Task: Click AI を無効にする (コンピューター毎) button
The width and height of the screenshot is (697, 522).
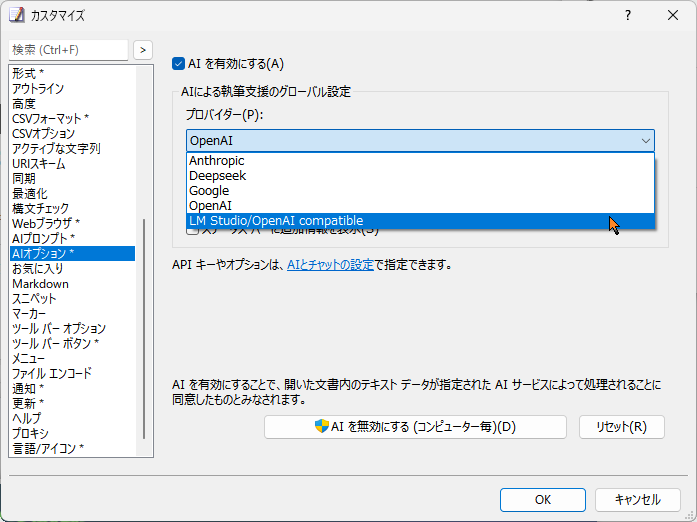Action: point(415,427)
